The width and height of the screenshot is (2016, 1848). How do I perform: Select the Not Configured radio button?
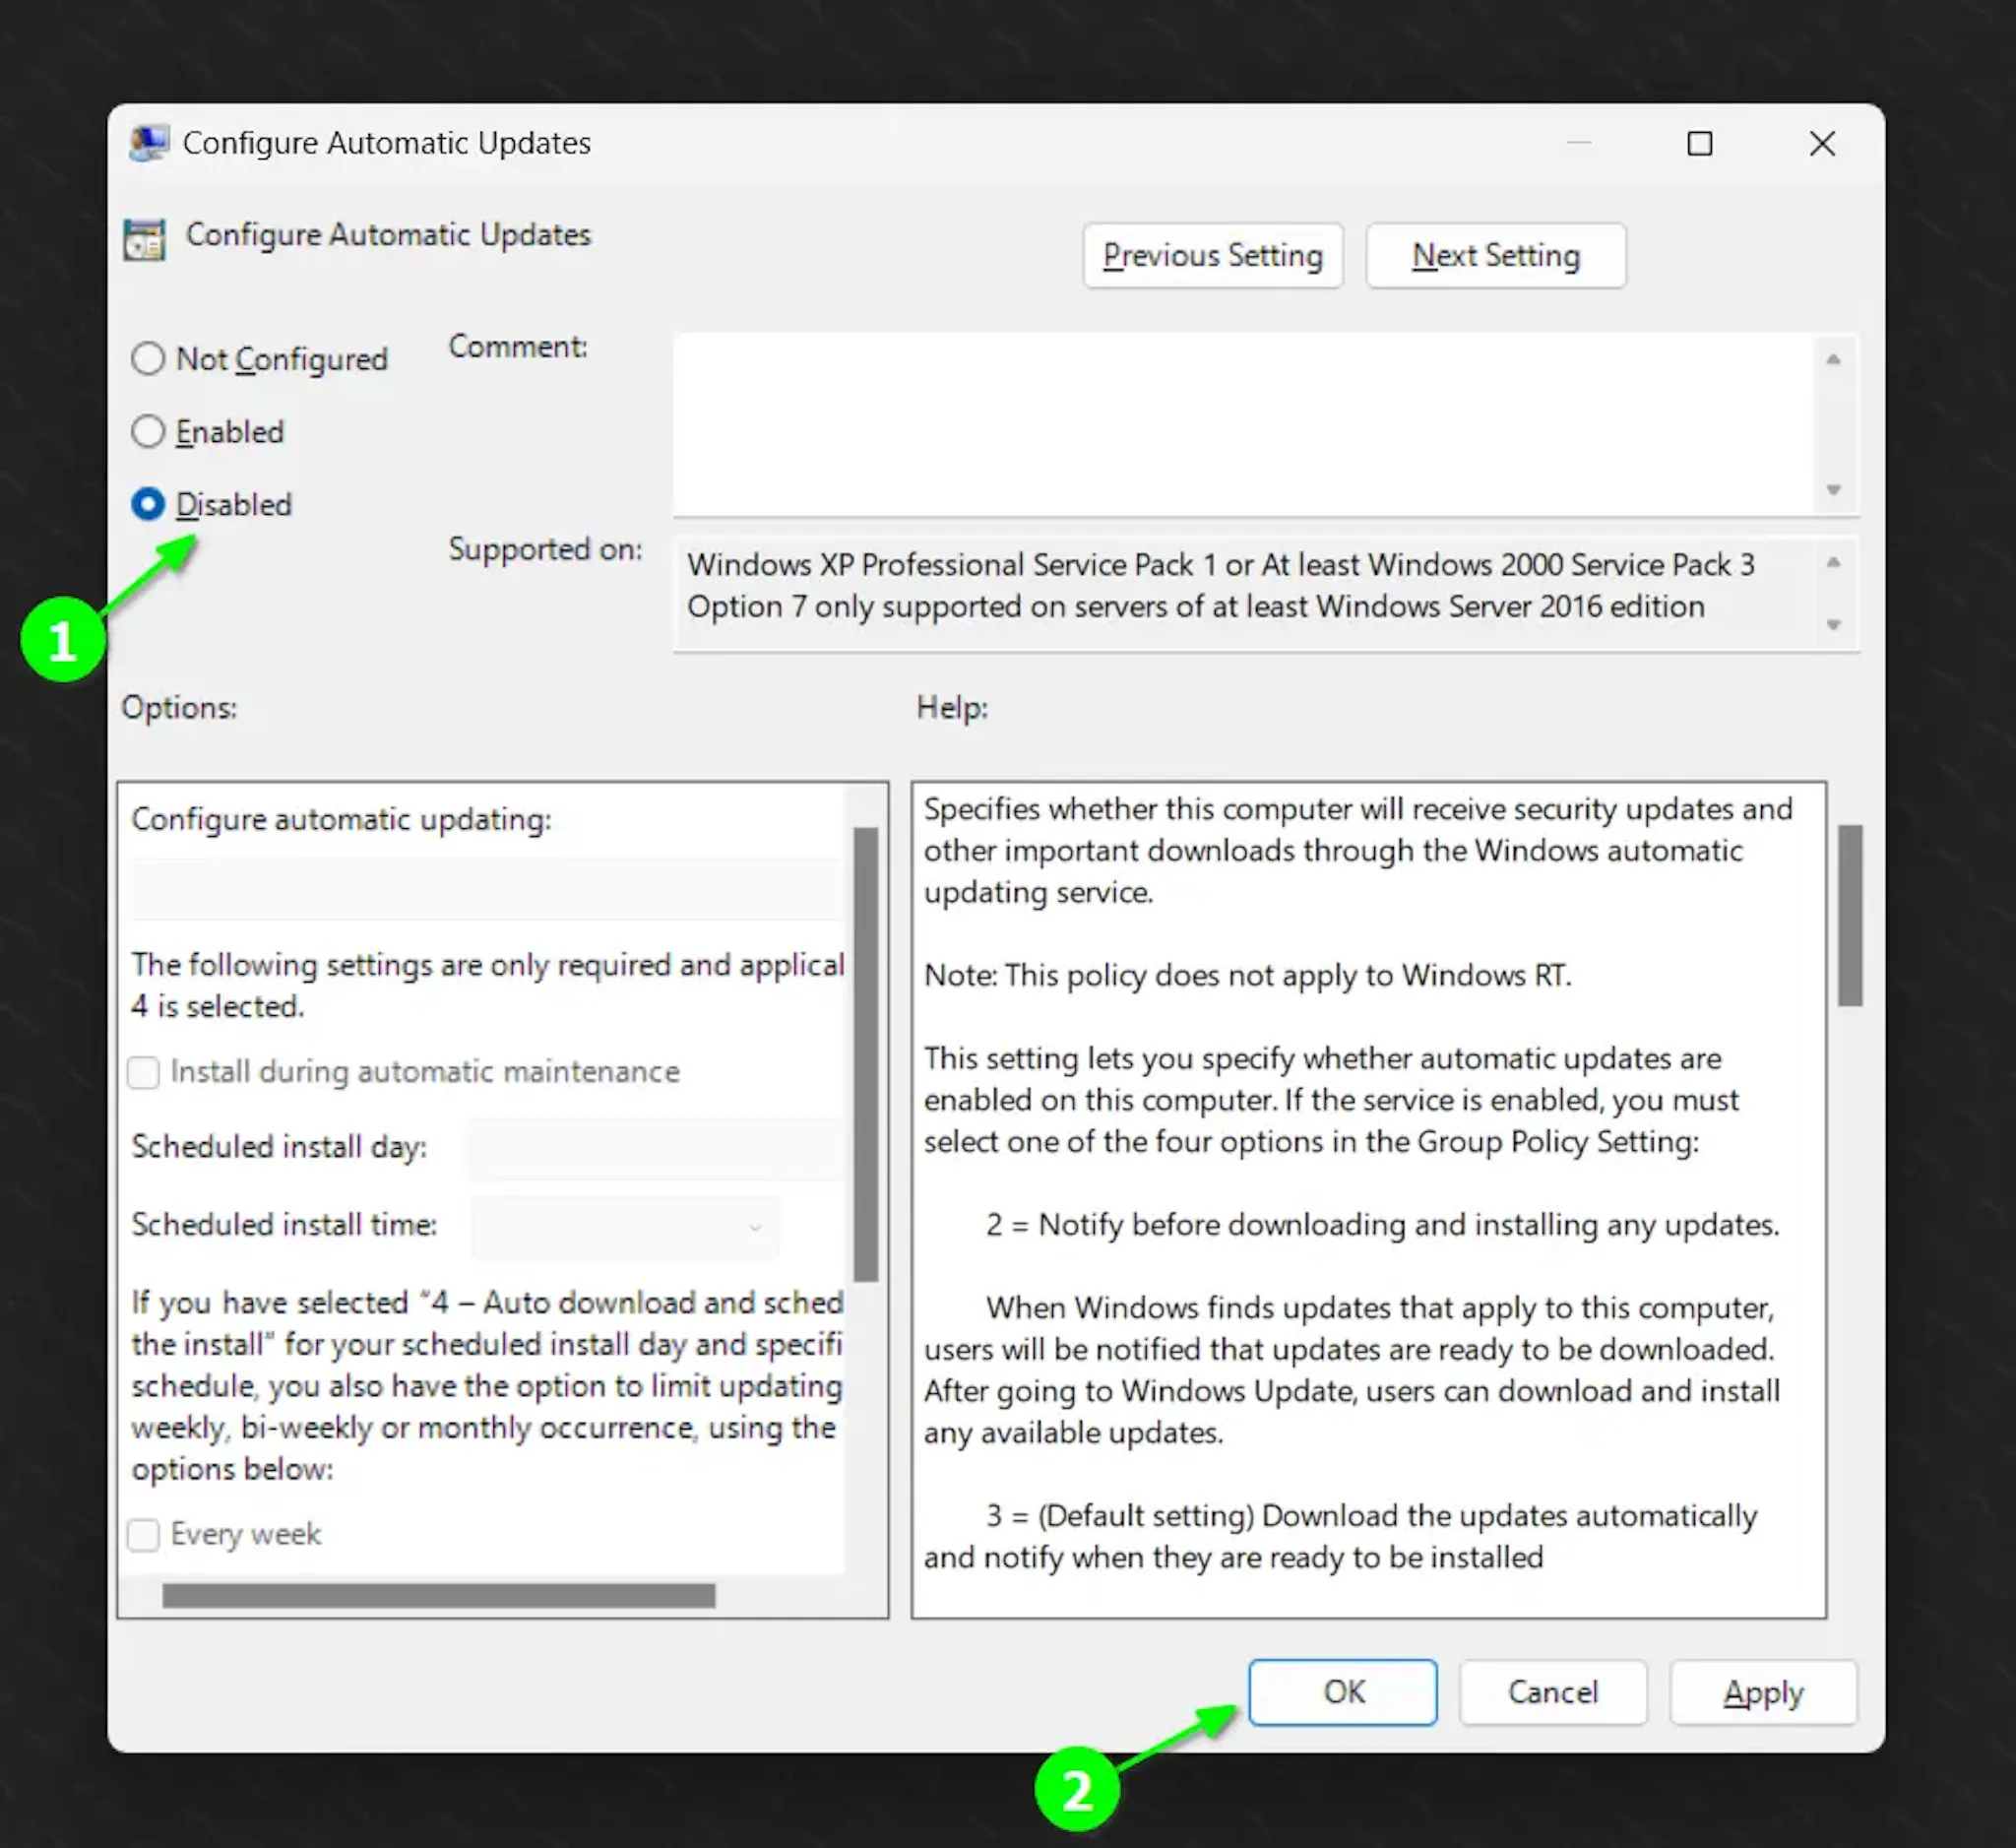[148, 358]
